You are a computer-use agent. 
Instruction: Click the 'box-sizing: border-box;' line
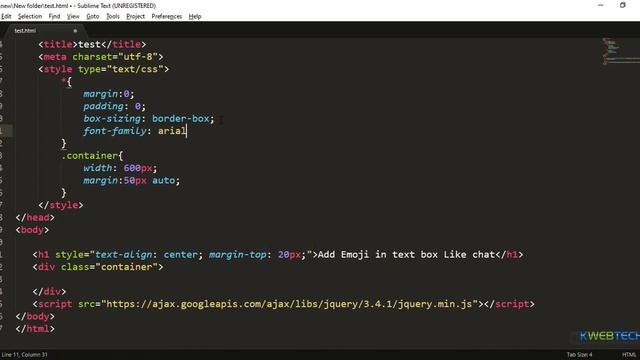click(149, 119)
